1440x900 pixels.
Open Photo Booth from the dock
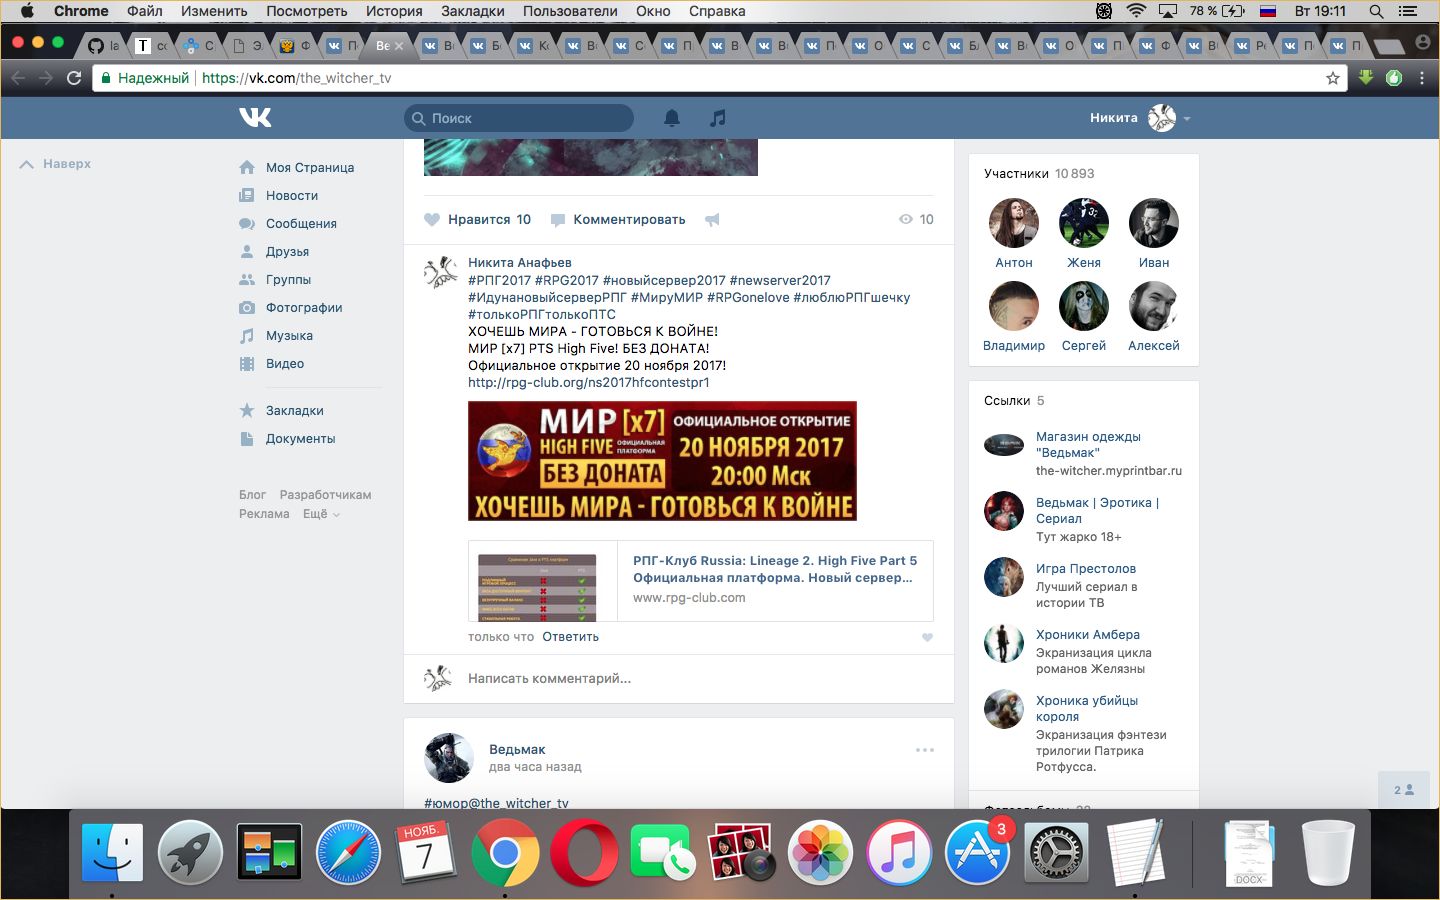tap(741, 853)
